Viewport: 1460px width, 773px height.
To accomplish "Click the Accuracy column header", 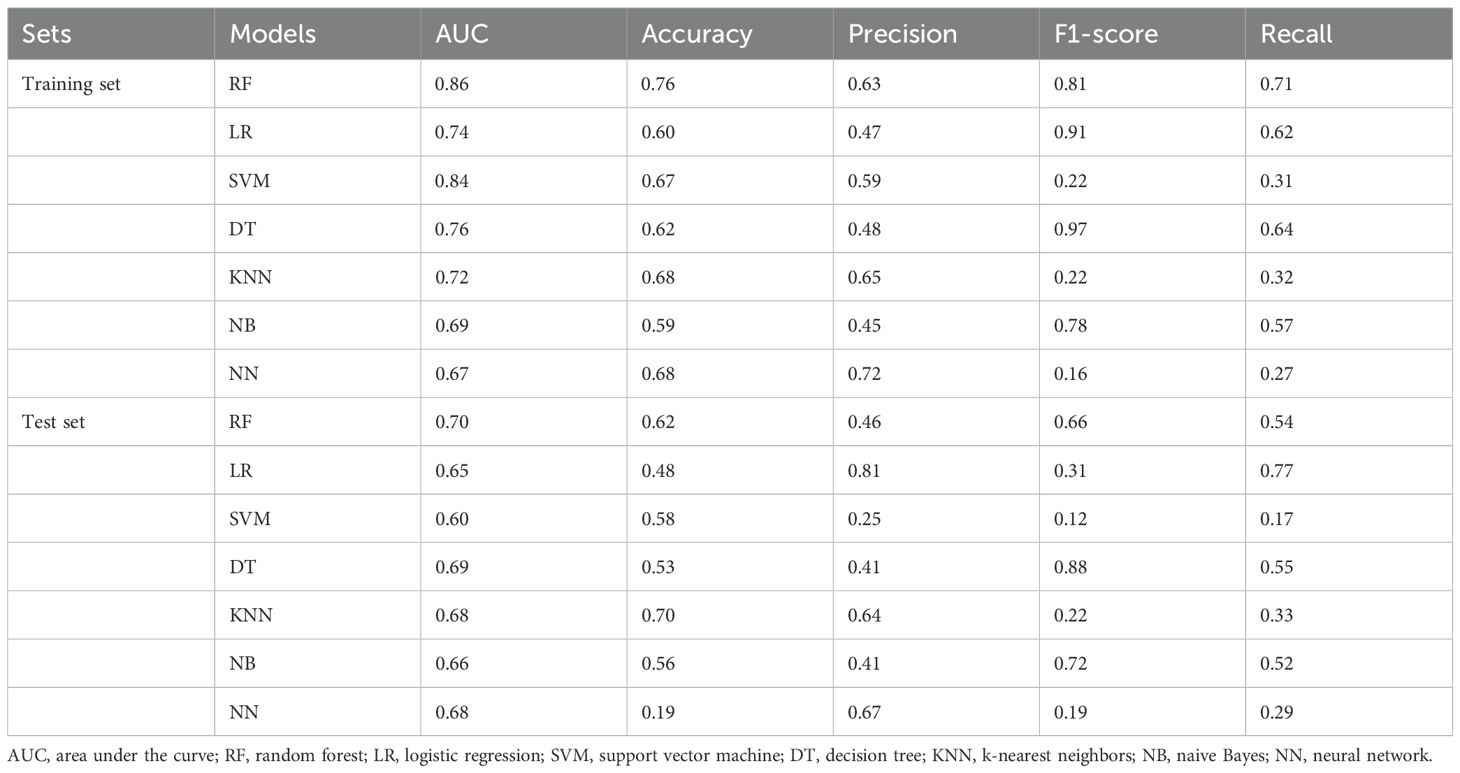I will (x=697, y=34).
